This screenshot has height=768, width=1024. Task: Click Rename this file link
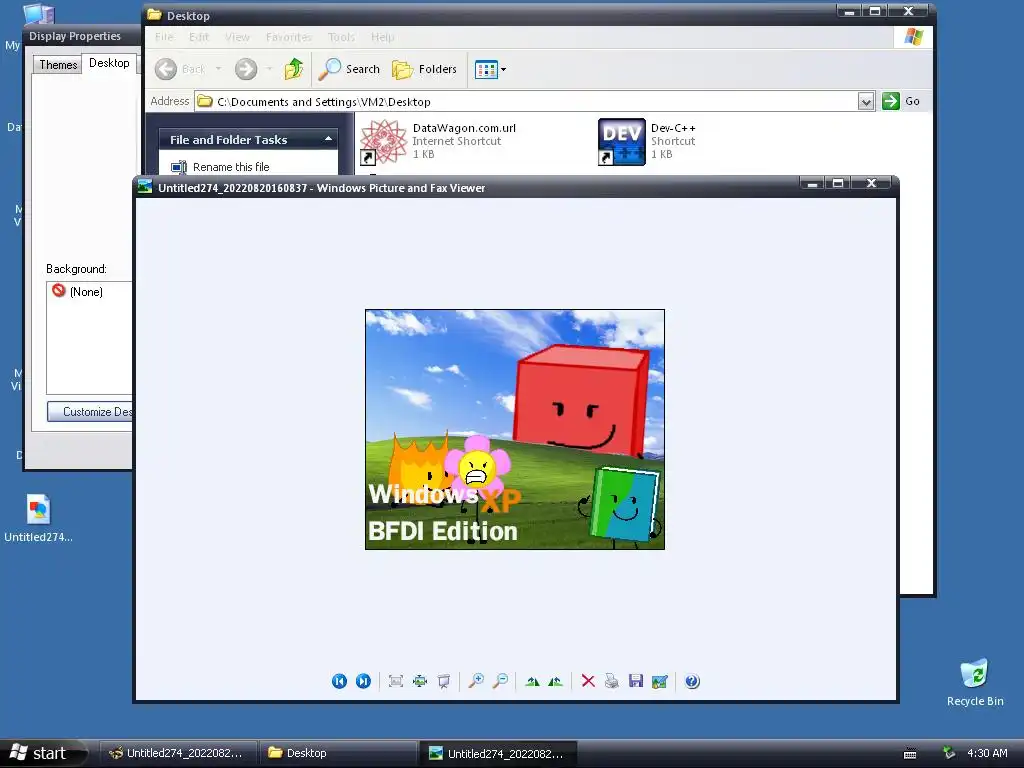click(231, 167)
